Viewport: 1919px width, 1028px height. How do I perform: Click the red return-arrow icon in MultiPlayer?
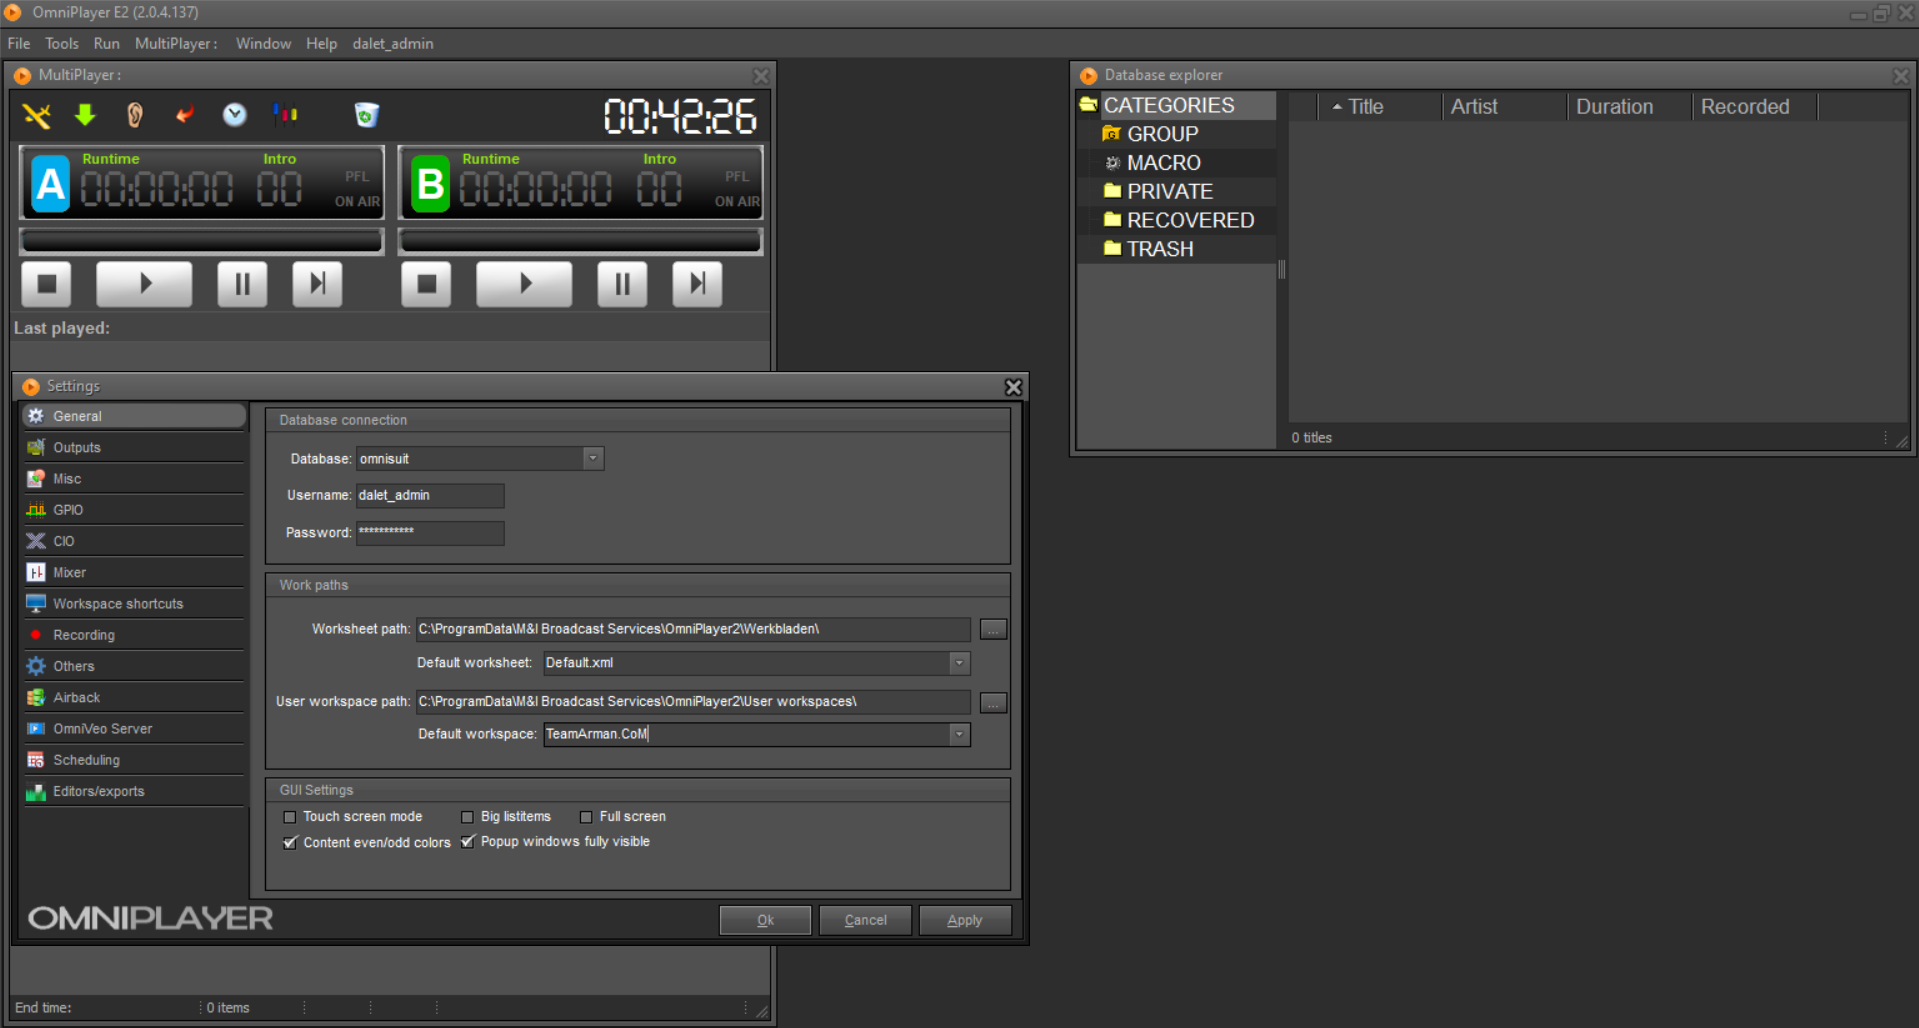[185, 115]
